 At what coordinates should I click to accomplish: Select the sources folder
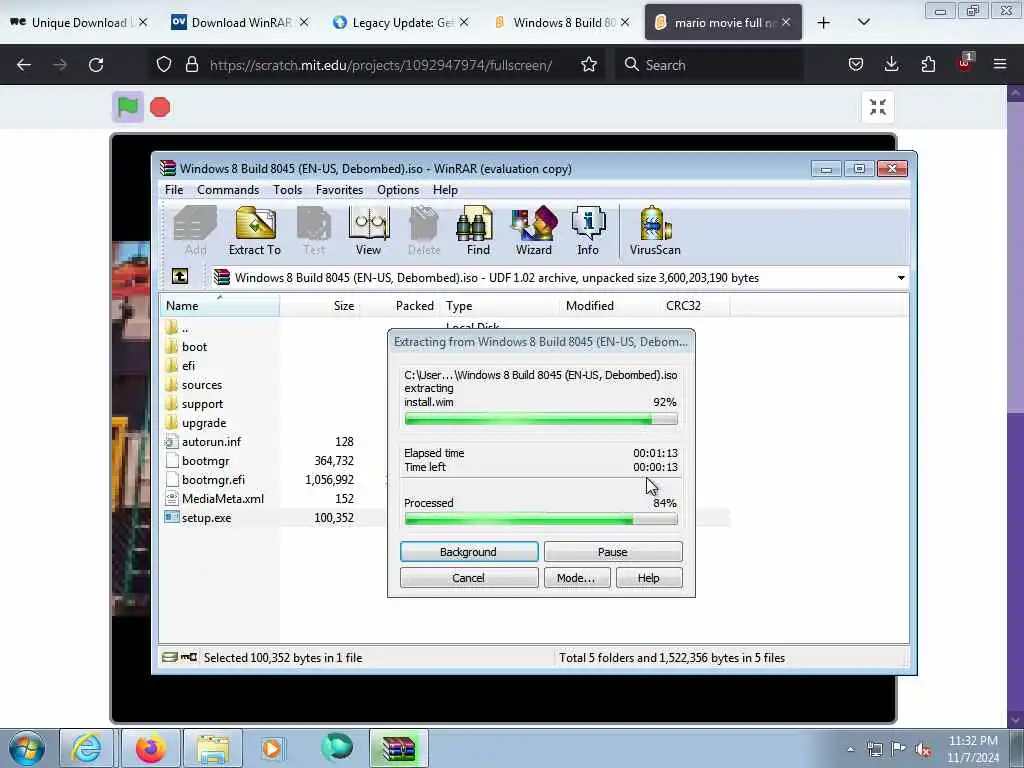point(201,385)
